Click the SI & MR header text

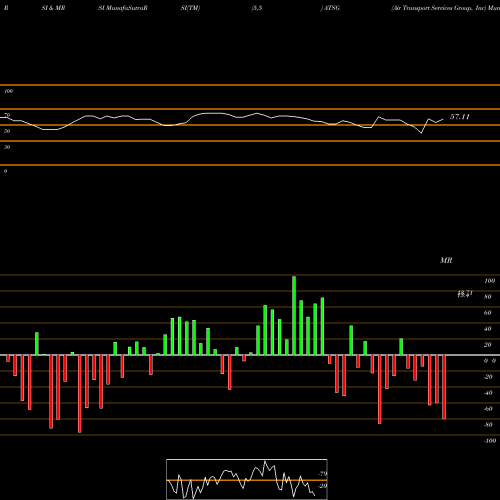click(53, 8)
